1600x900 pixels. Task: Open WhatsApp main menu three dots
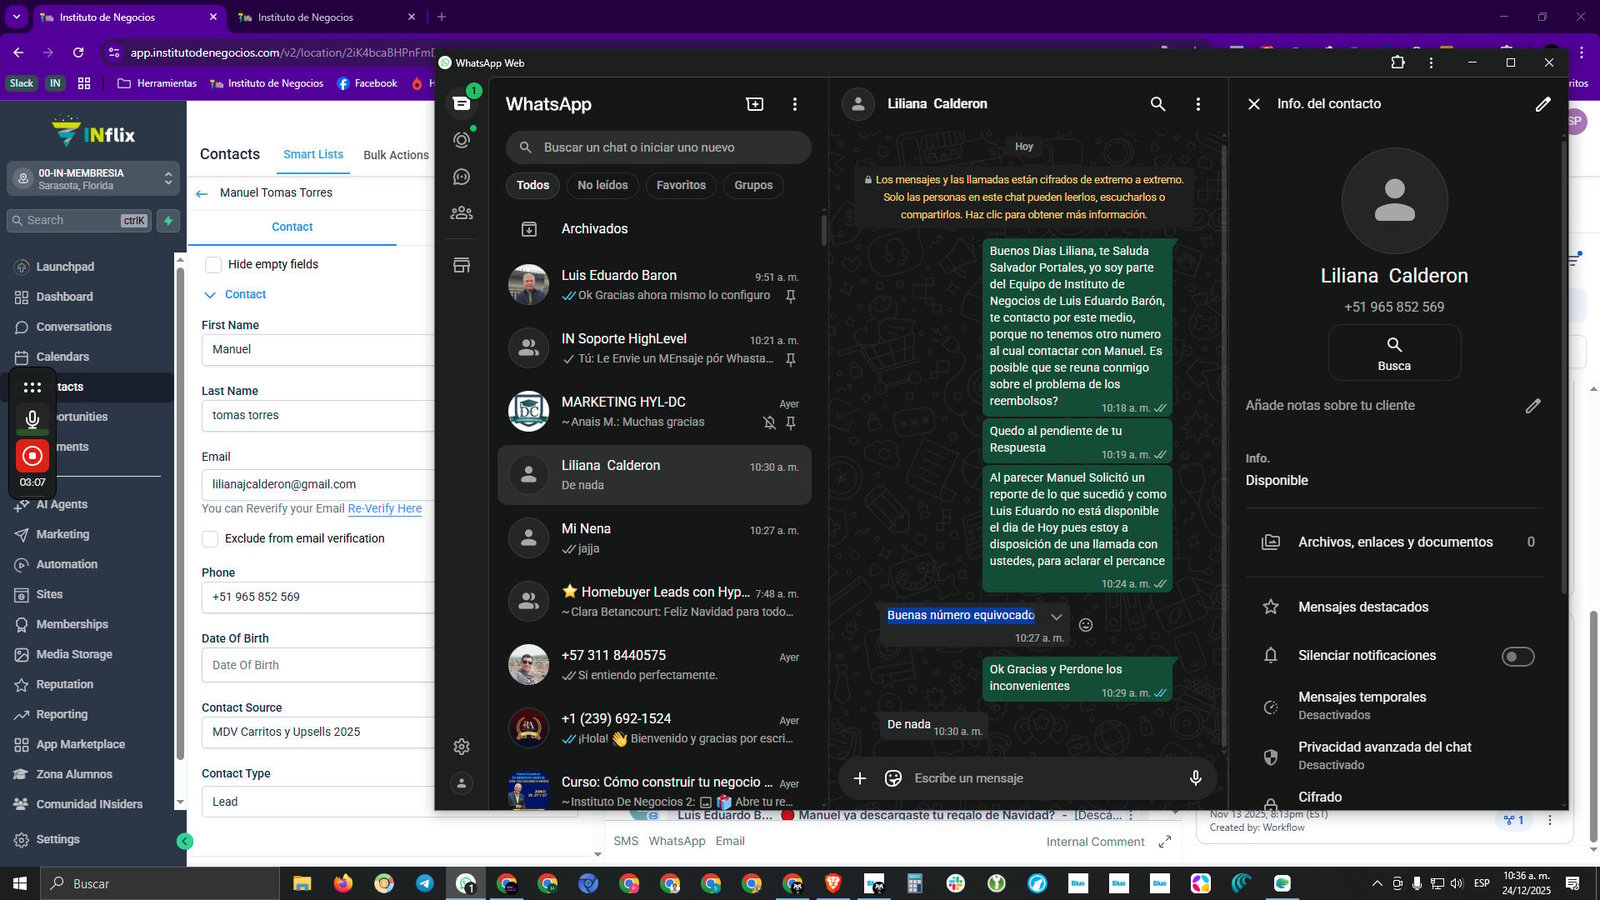795,104
